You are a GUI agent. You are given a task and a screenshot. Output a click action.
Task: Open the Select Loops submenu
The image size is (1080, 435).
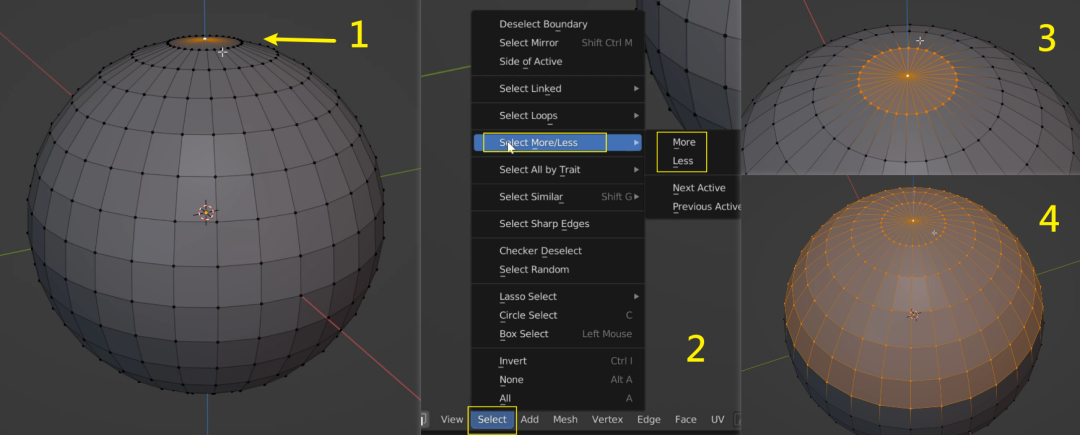click(558, 115)
